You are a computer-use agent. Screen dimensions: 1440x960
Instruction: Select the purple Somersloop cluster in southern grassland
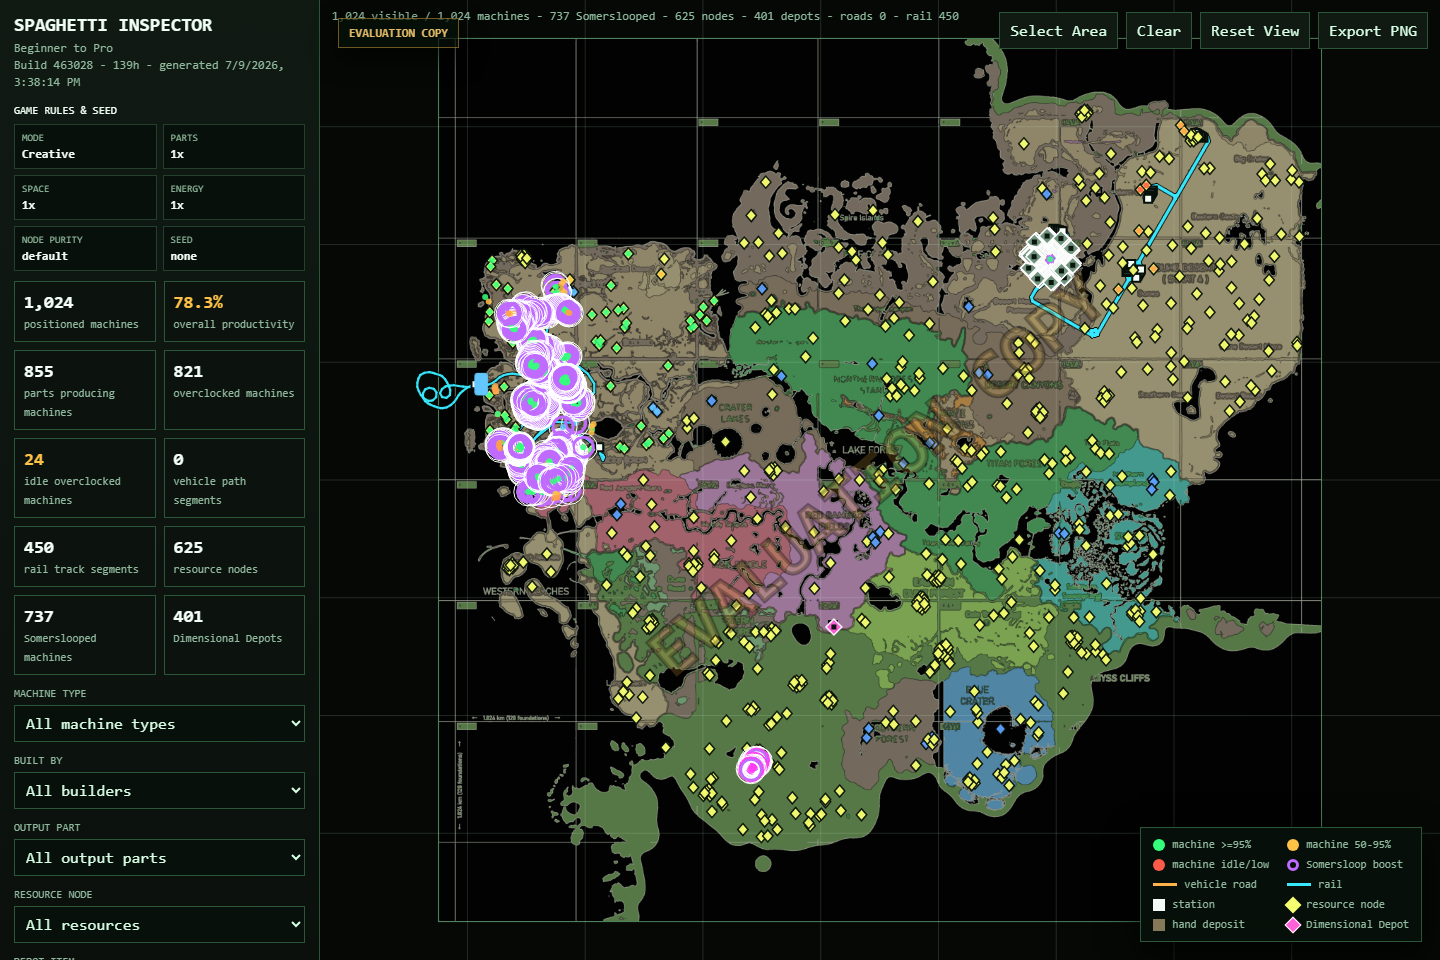[x=753, y=766]
